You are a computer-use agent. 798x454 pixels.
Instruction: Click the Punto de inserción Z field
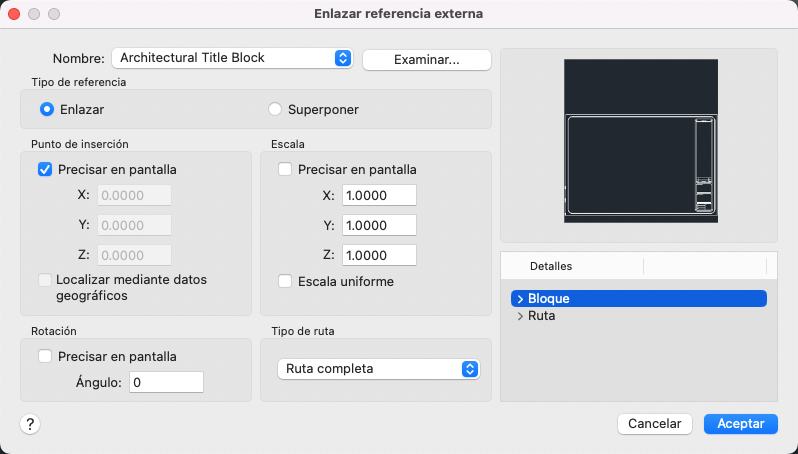pyautogui.click(x=134, y=255)
